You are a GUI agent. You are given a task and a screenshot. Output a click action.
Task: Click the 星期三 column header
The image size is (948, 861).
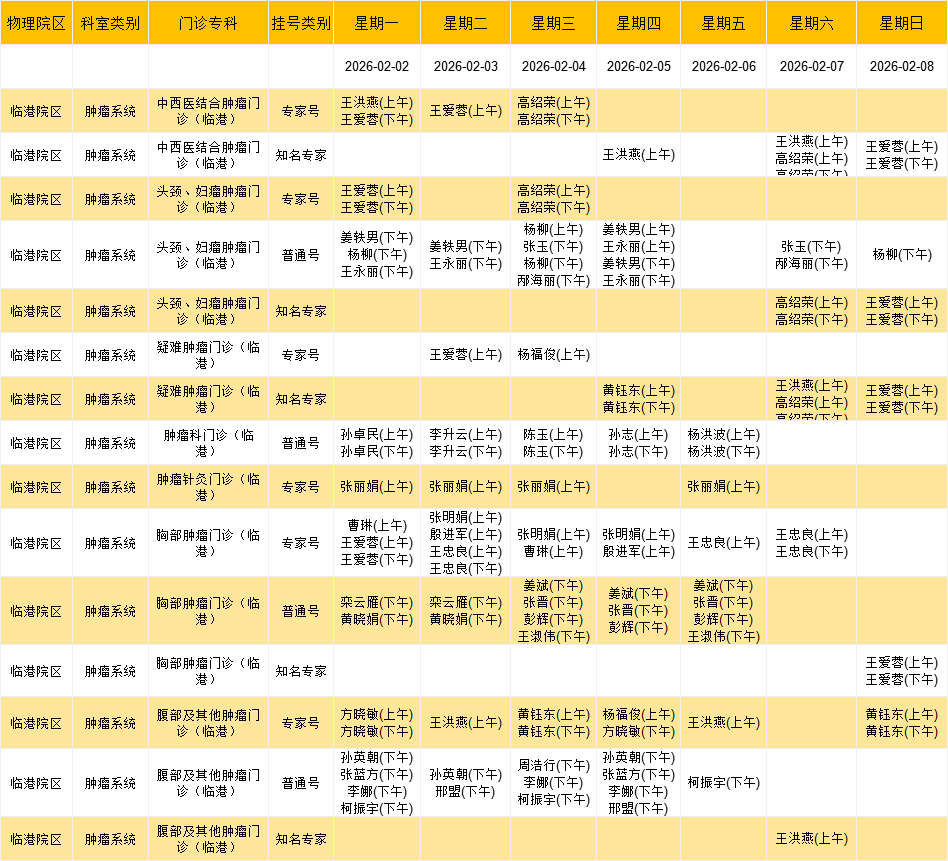tap(553, 23)
